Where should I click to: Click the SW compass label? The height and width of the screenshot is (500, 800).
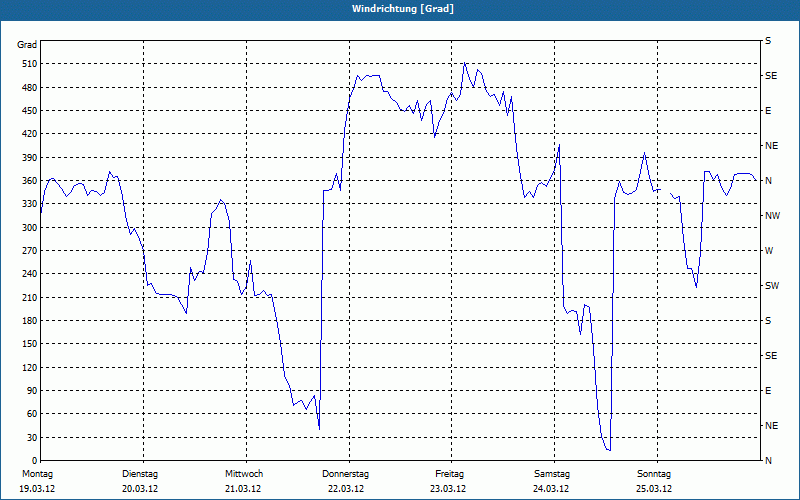[772, 286]
